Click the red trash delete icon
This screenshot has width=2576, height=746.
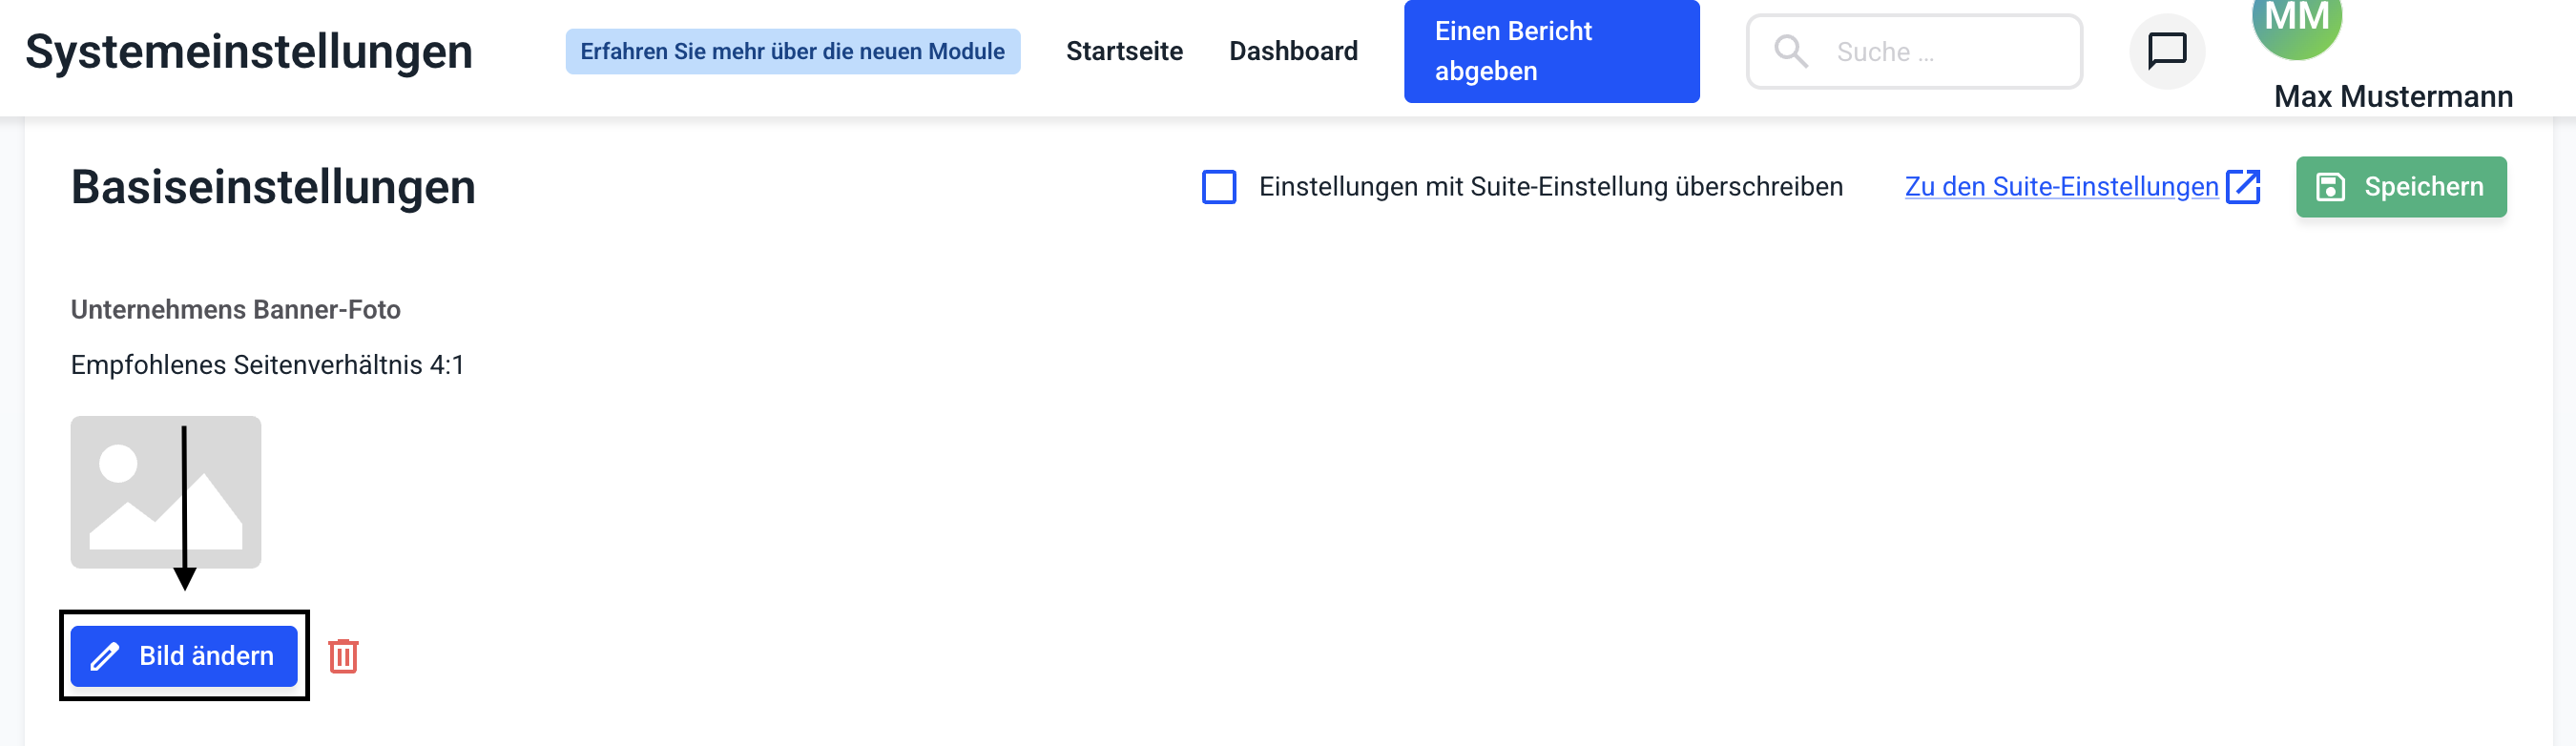pos(343,656)
